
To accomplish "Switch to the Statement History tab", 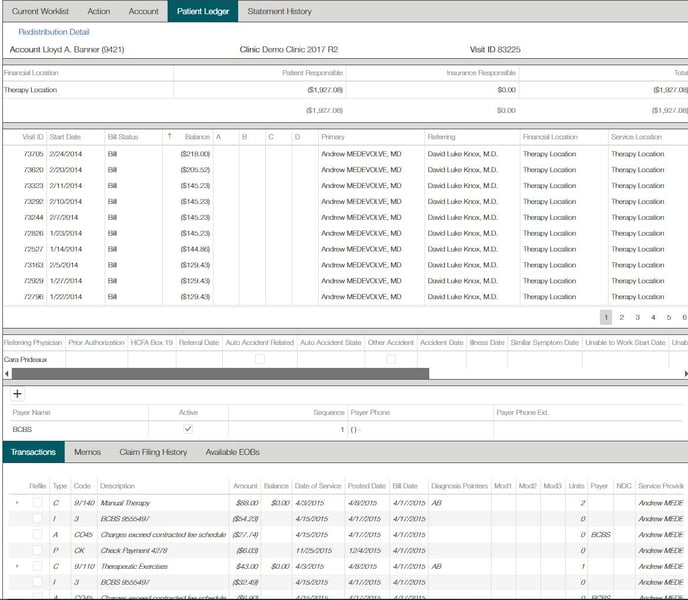I will click(x=279, y=11).
